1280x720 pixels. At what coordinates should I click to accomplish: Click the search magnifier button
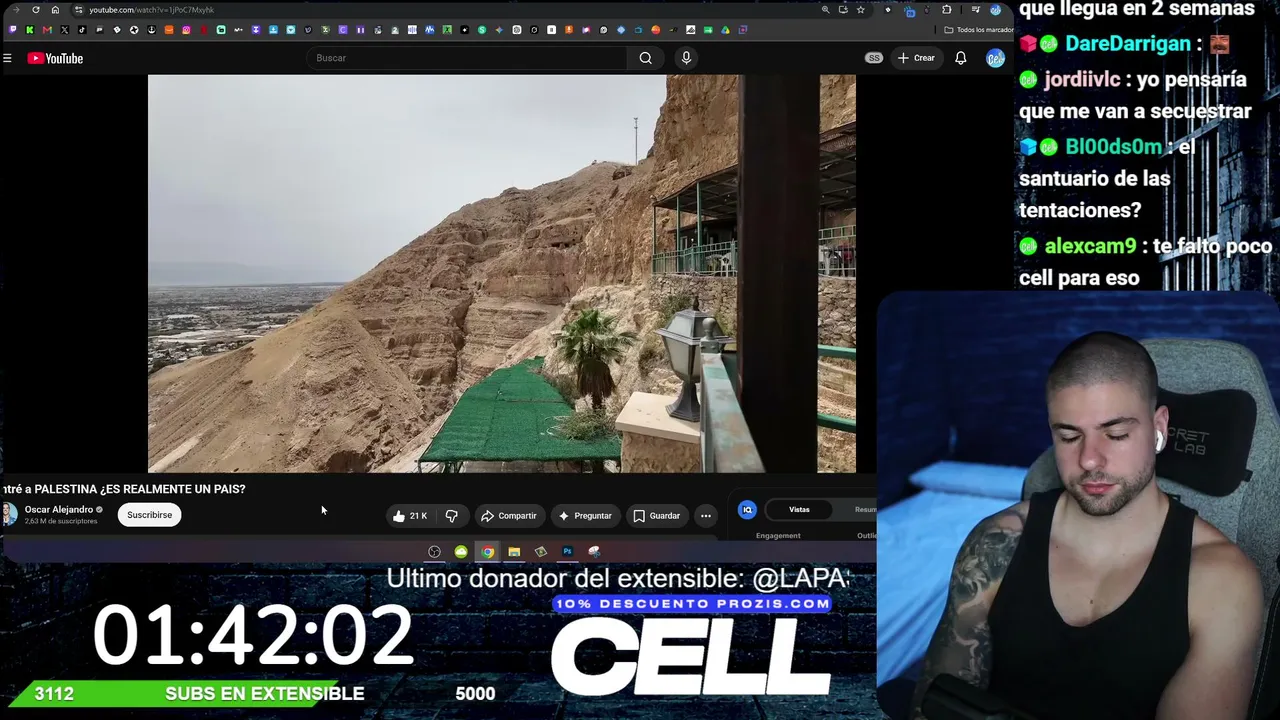(646, 58)
